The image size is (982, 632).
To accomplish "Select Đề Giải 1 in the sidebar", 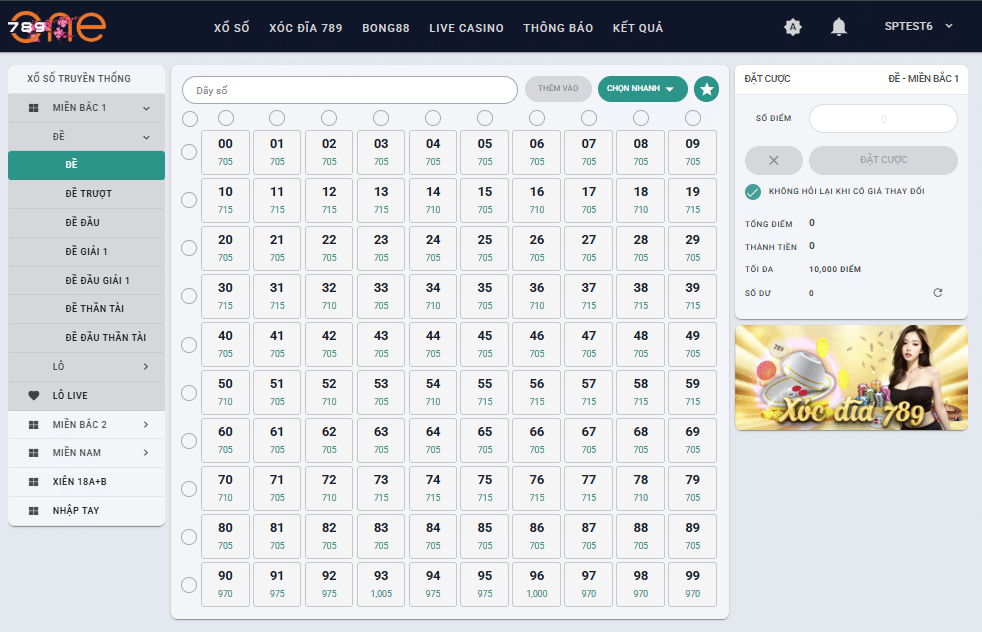I will tap(86, 252).
